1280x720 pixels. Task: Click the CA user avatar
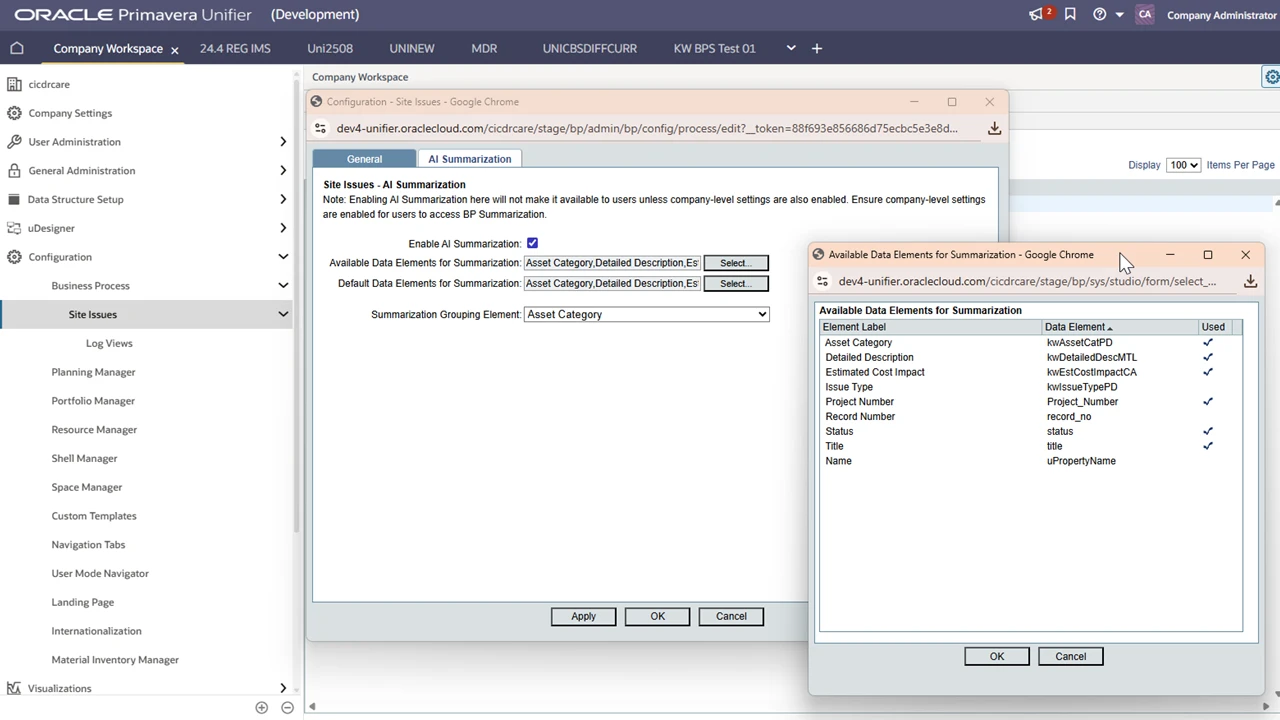pos(1145,14)
